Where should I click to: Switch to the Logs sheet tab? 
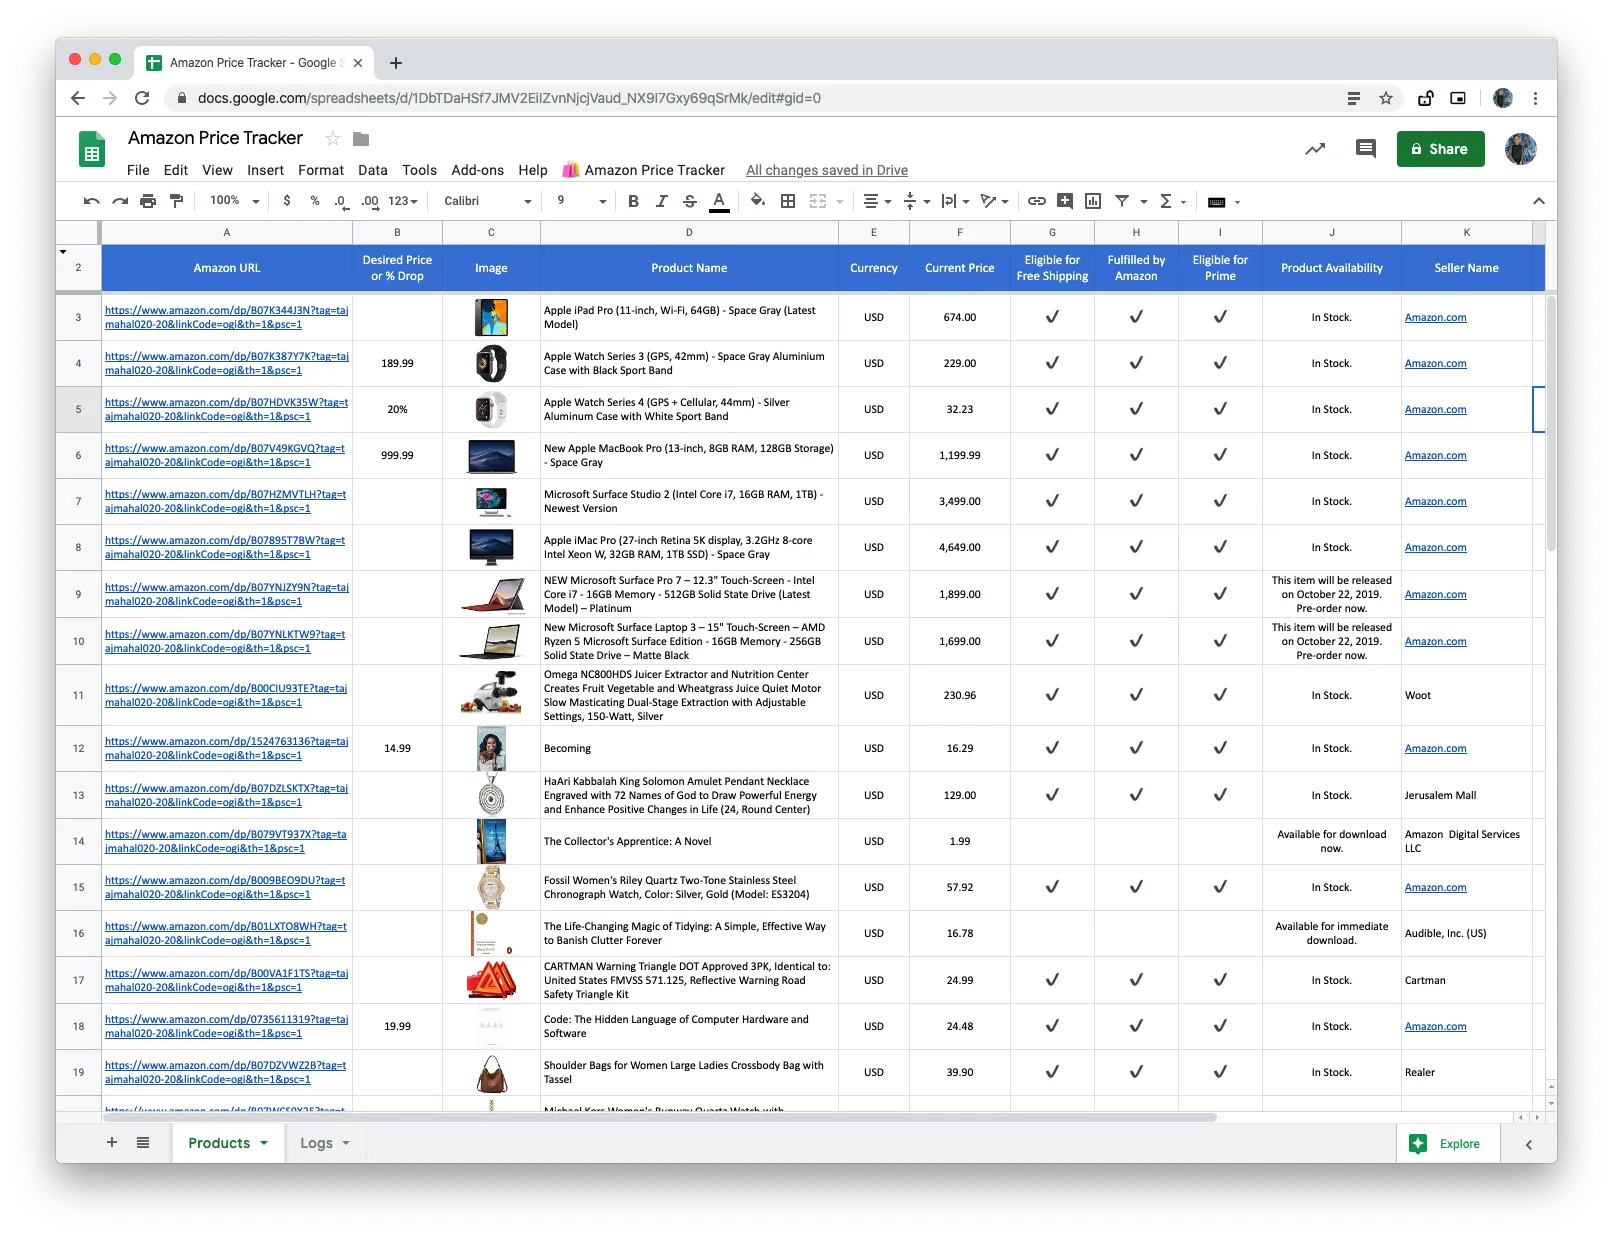316,1143
